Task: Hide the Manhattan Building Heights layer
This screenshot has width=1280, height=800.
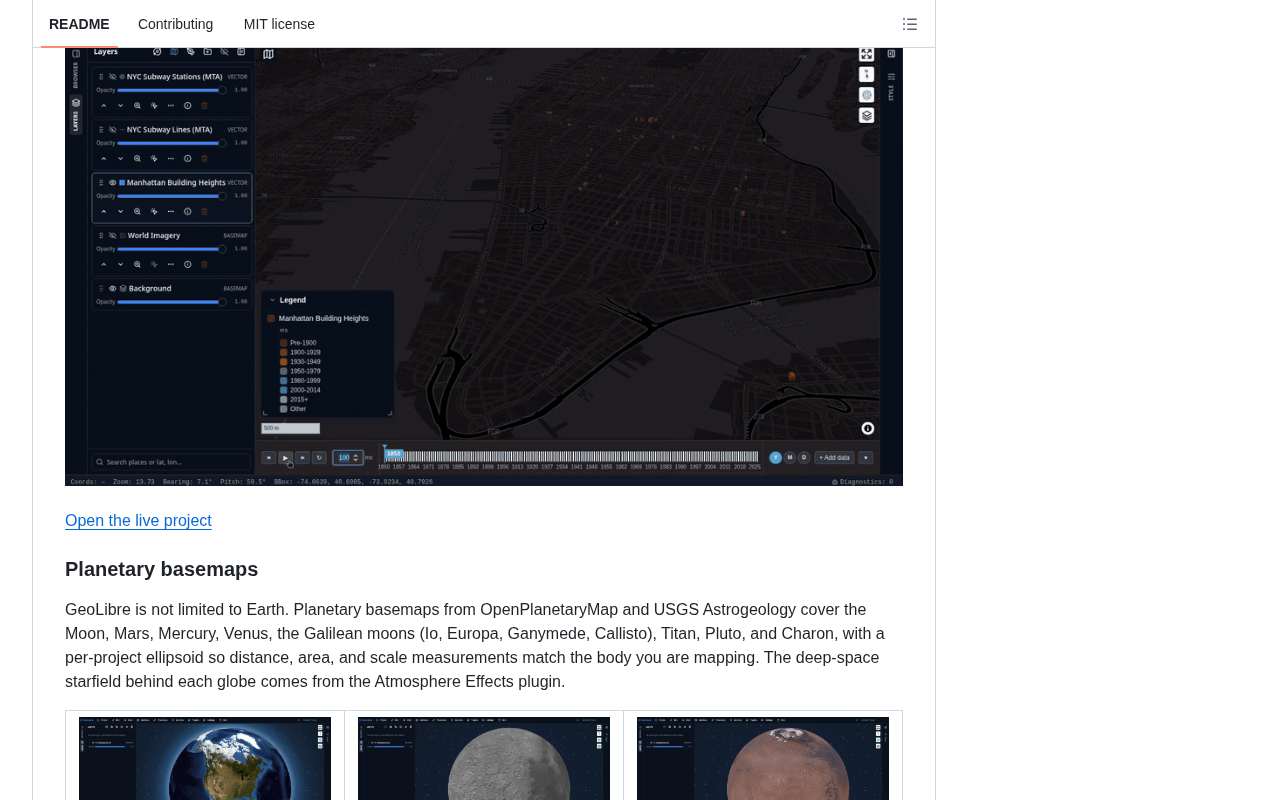Action: pos(112,183)
